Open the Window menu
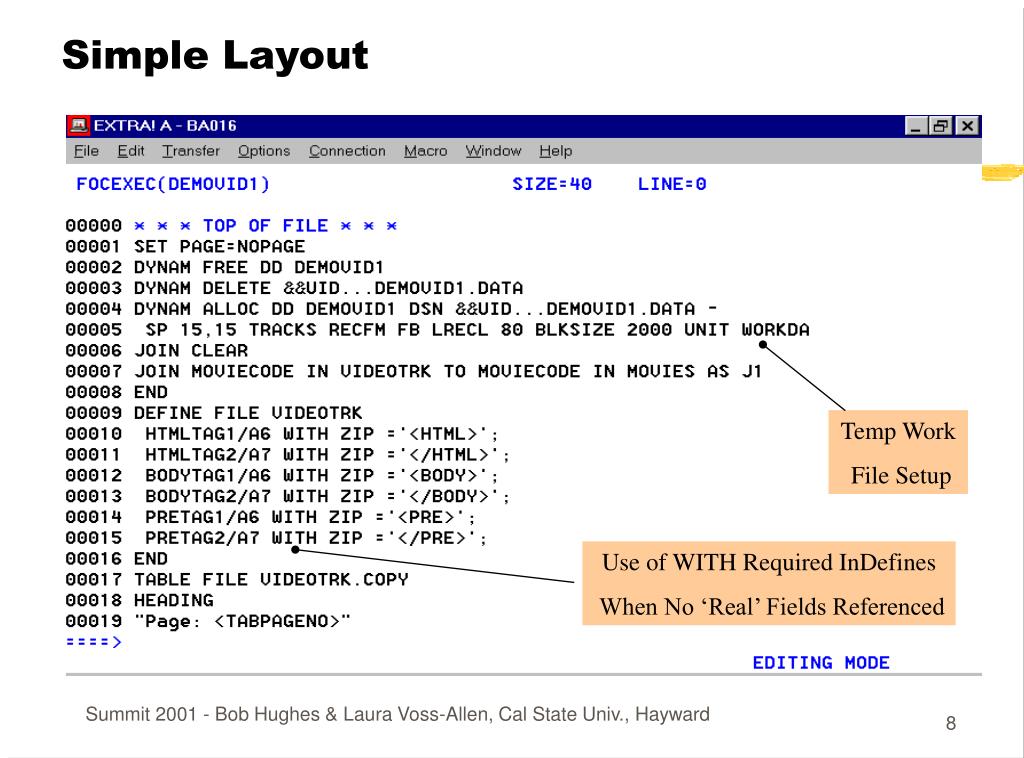 (x=493, y=151)
